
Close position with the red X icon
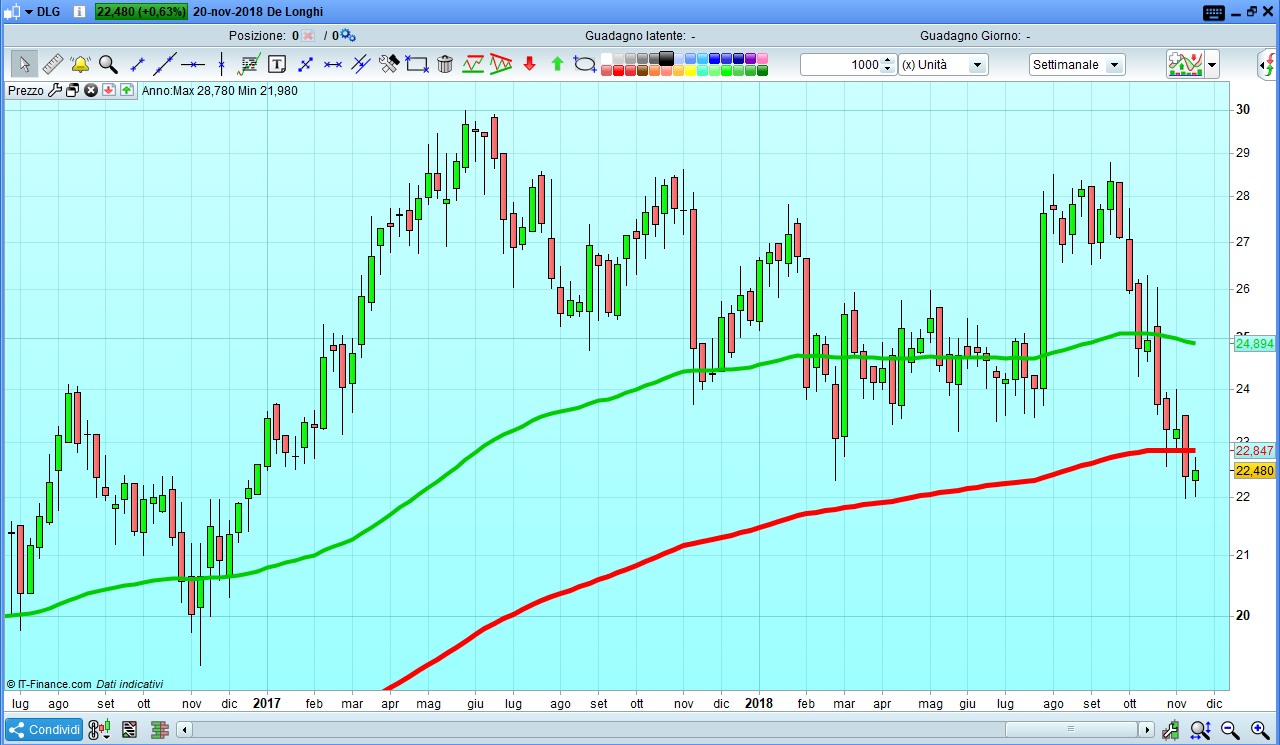pyautogui.click(x=308, y=35)
